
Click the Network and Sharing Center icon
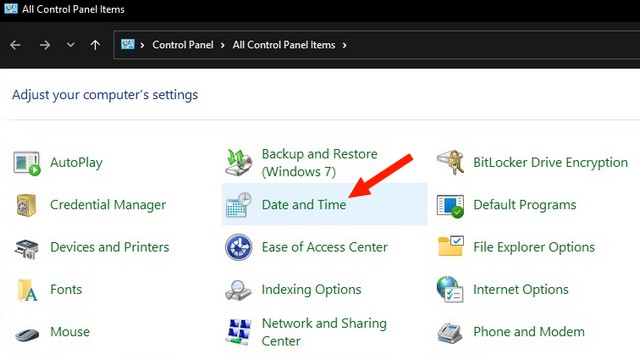click(x=238, y=332)
